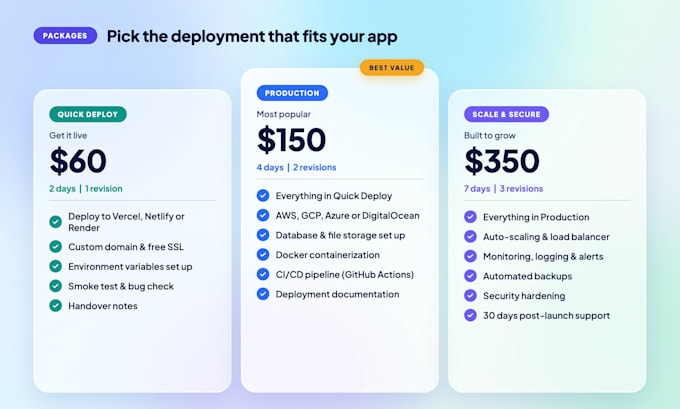
Task: Click check icon beside Deployment documentation
Action: (263, 294)
